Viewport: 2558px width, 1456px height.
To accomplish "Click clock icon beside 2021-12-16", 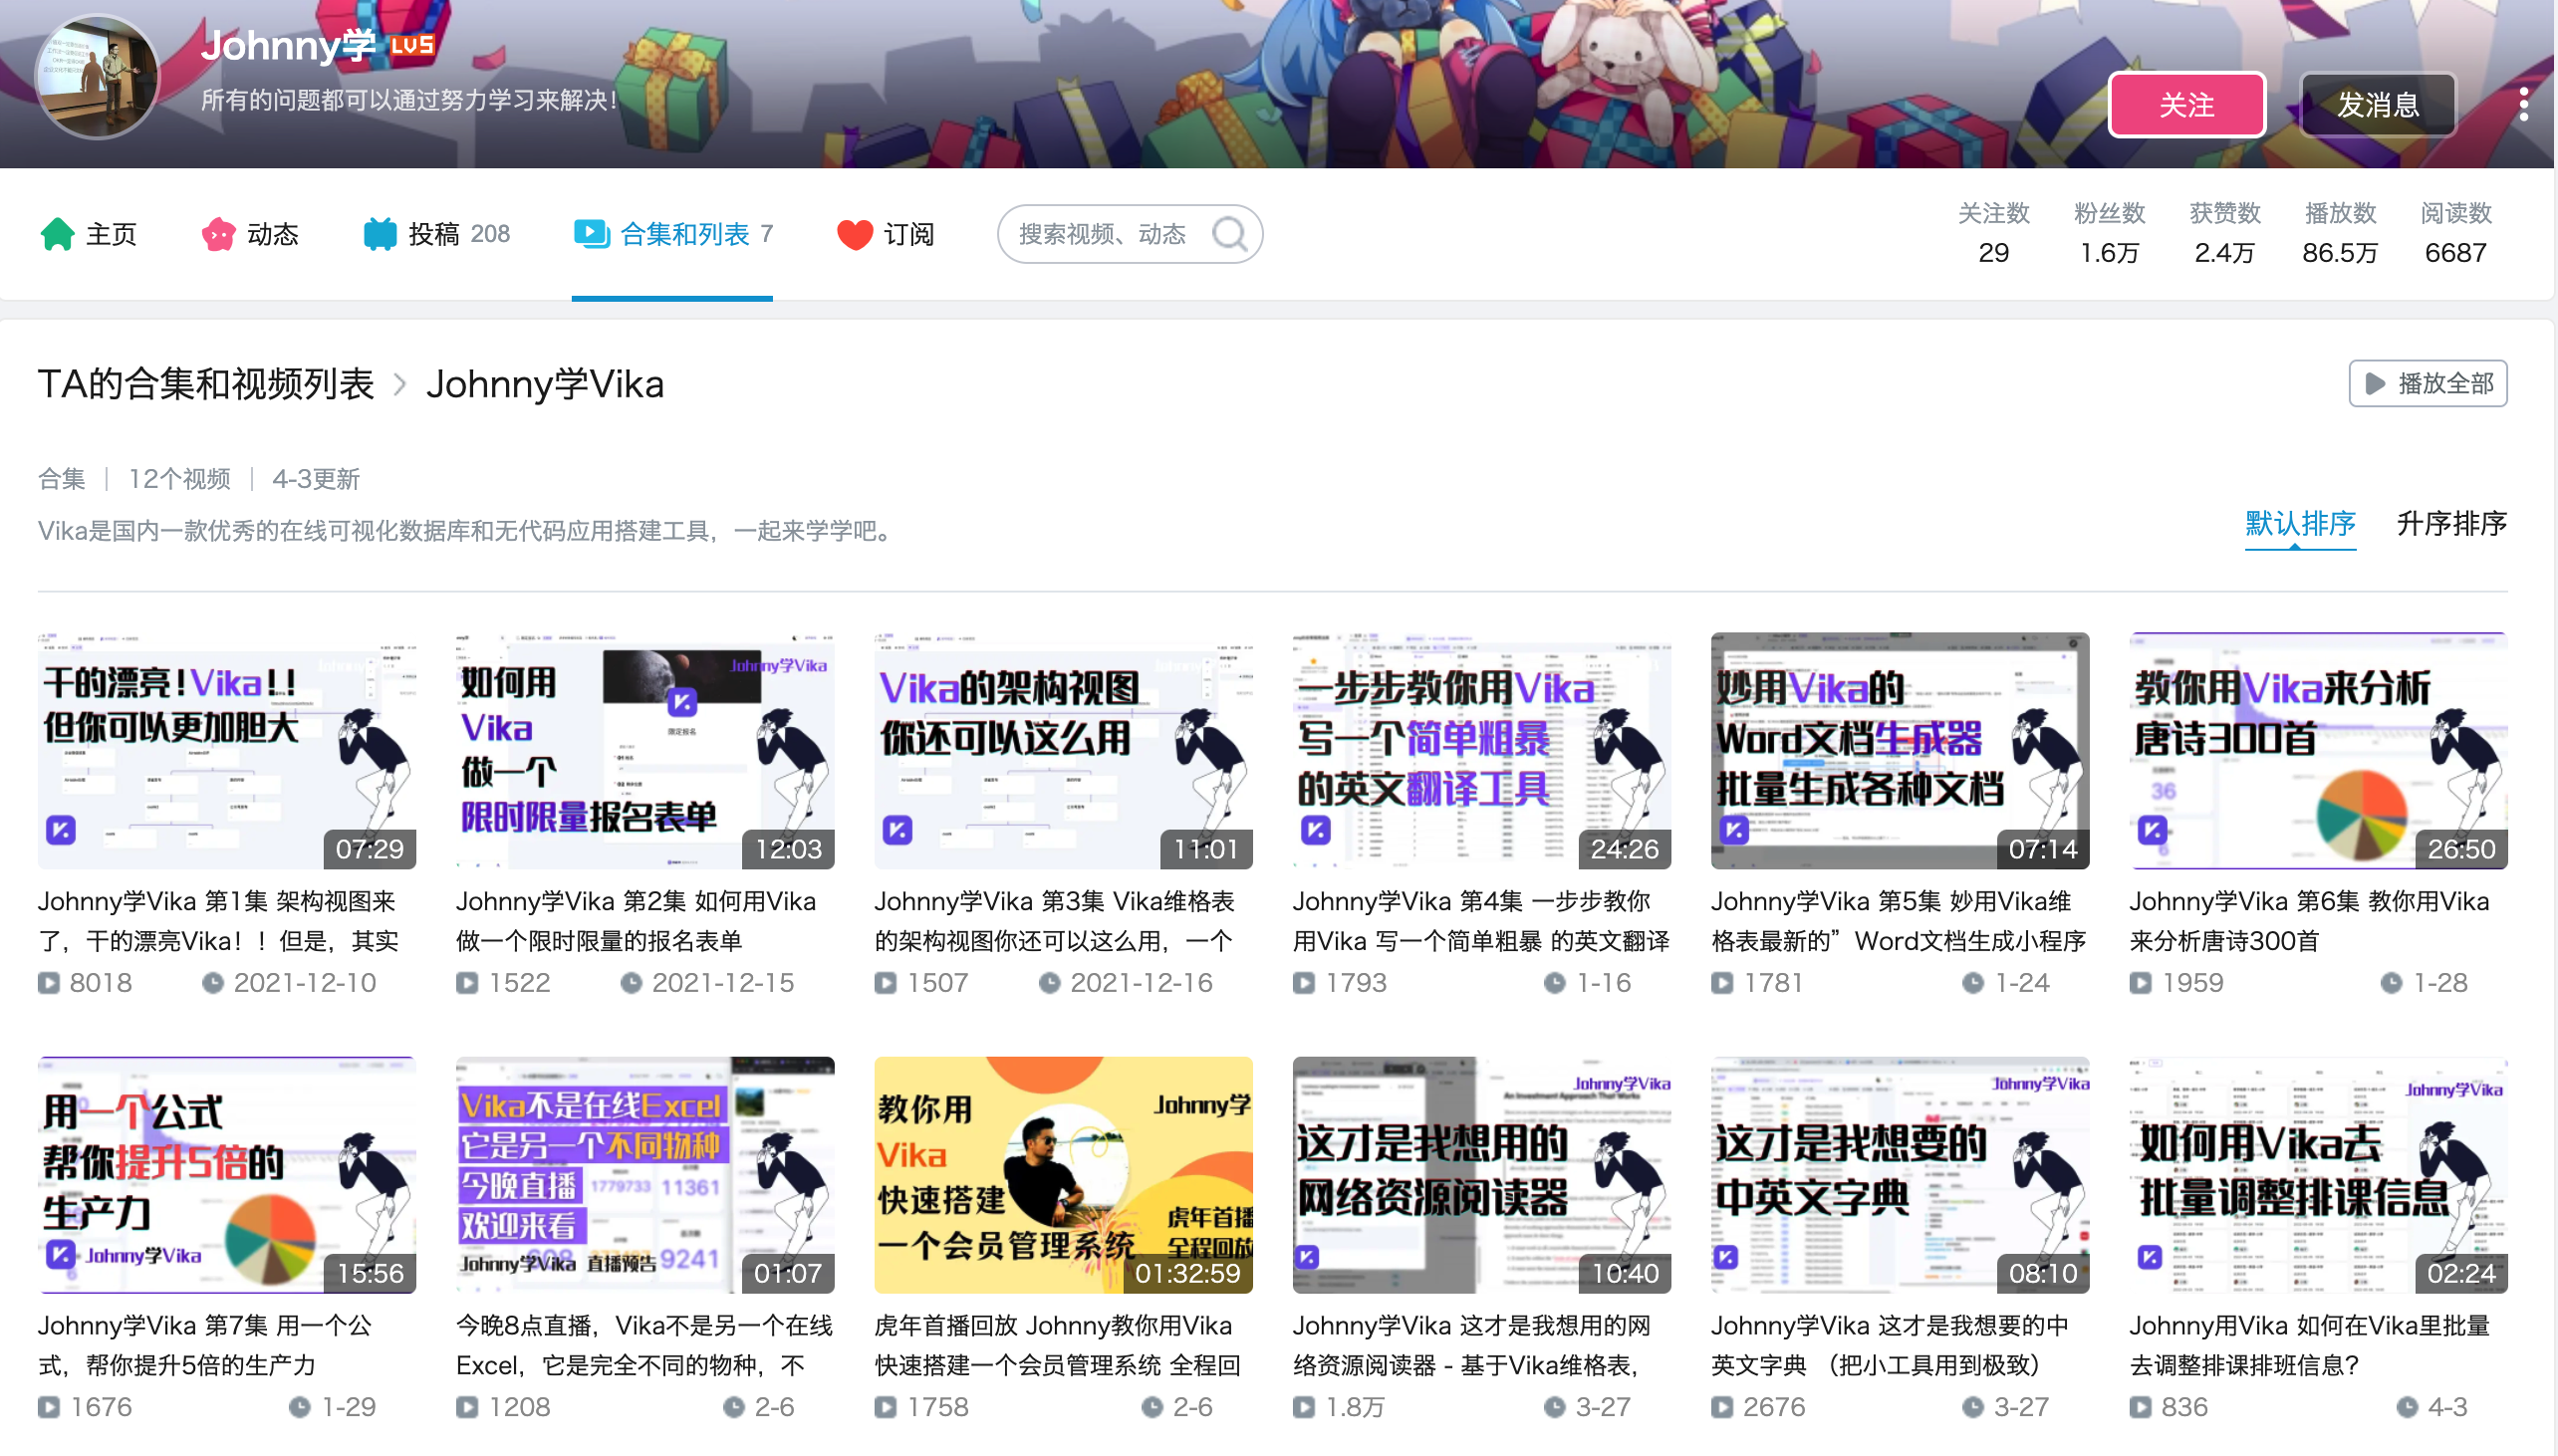I will pyautogui.click(x=1049, y=983).
